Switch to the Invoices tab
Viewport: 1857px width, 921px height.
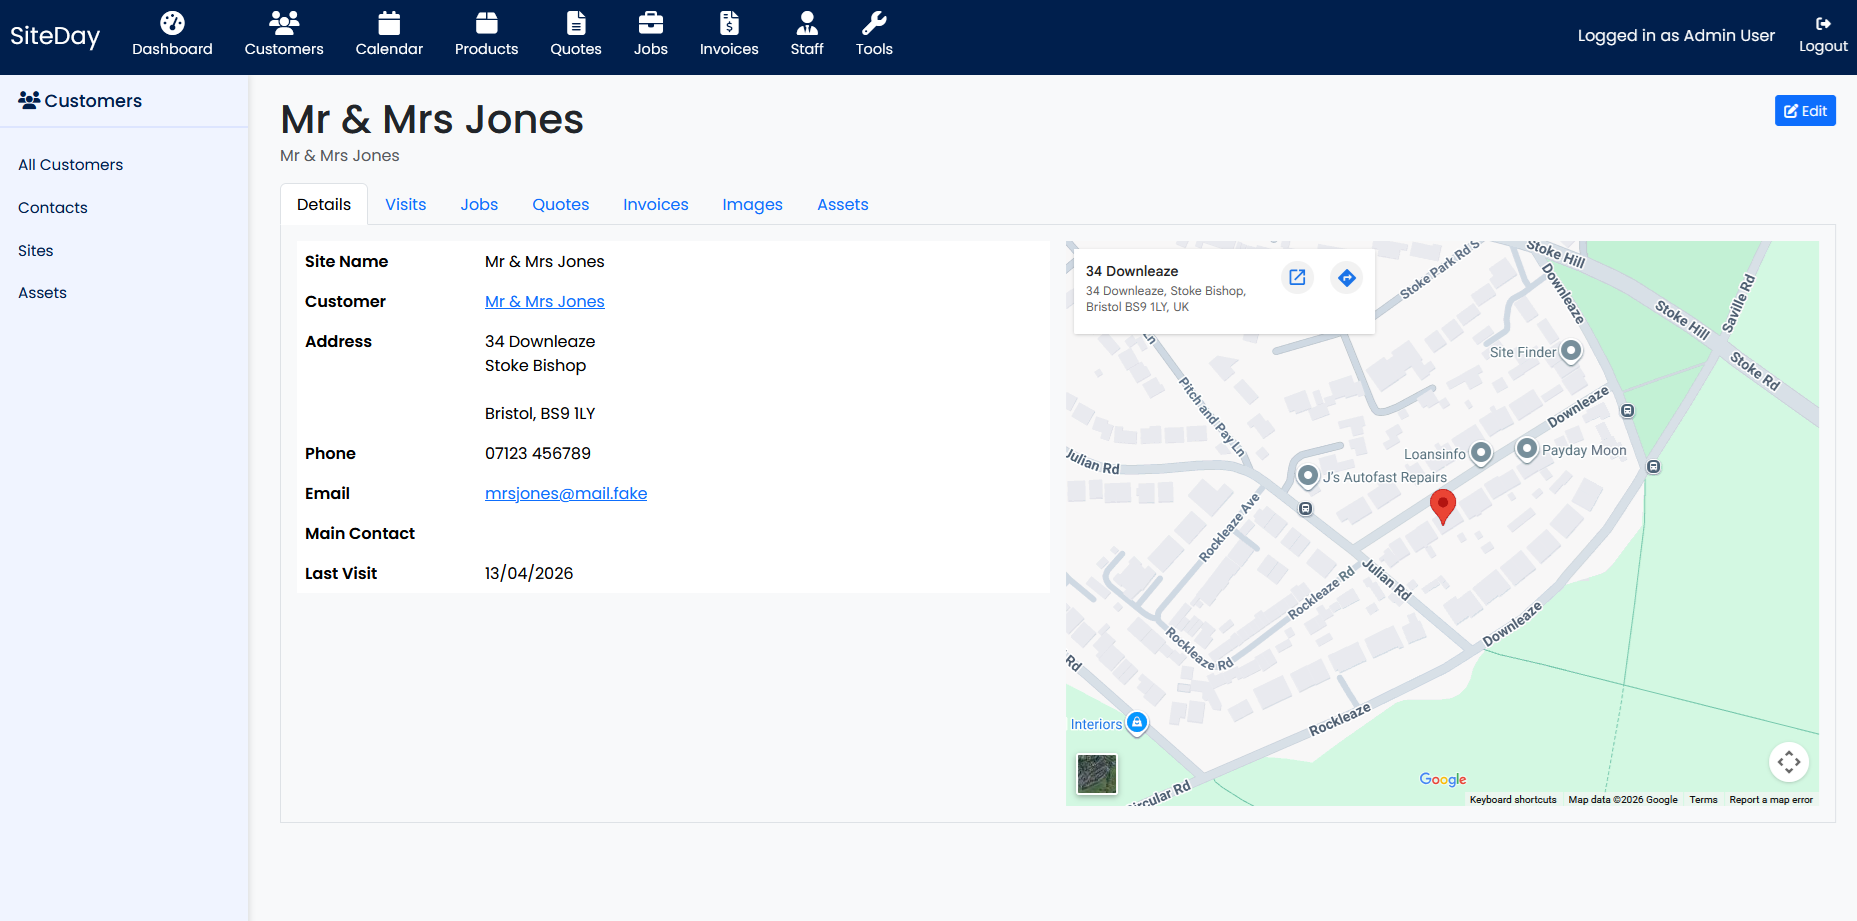[655, 204]
